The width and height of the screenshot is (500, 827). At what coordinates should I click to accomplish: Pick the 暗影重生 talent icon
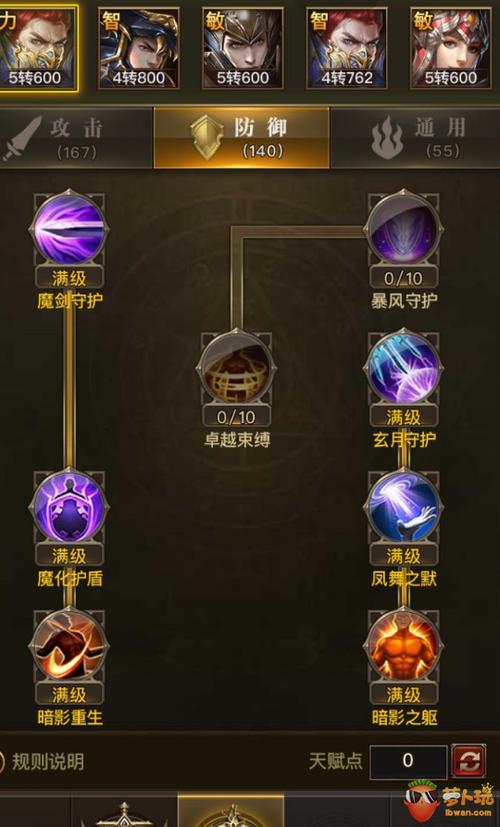click(x=69, y=645)
